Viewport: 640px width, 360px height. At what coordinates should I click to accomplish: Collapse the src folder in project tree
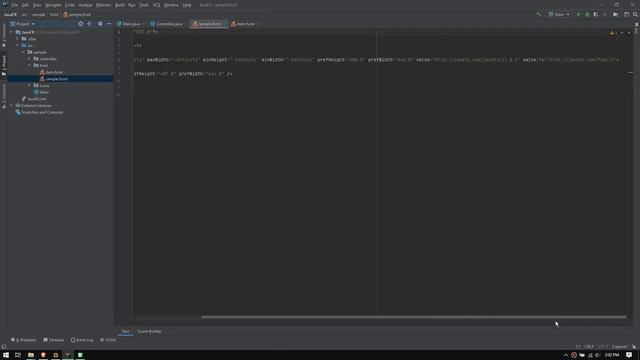(18, 46)
